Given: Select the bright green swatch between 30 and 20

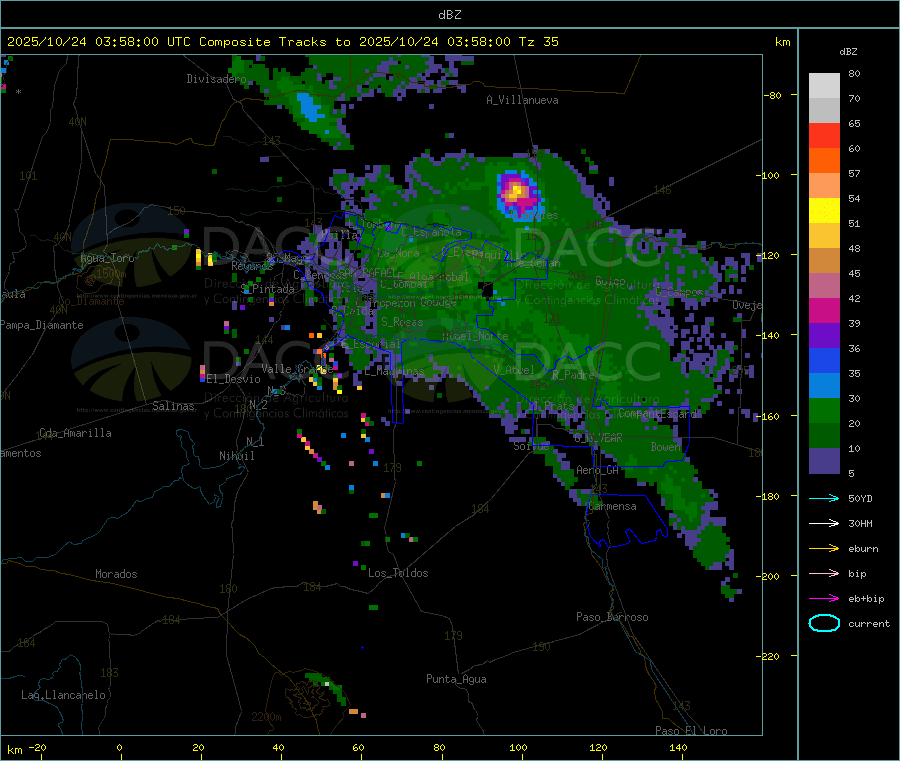Looking at the screenshot, I should click(824, 410).
